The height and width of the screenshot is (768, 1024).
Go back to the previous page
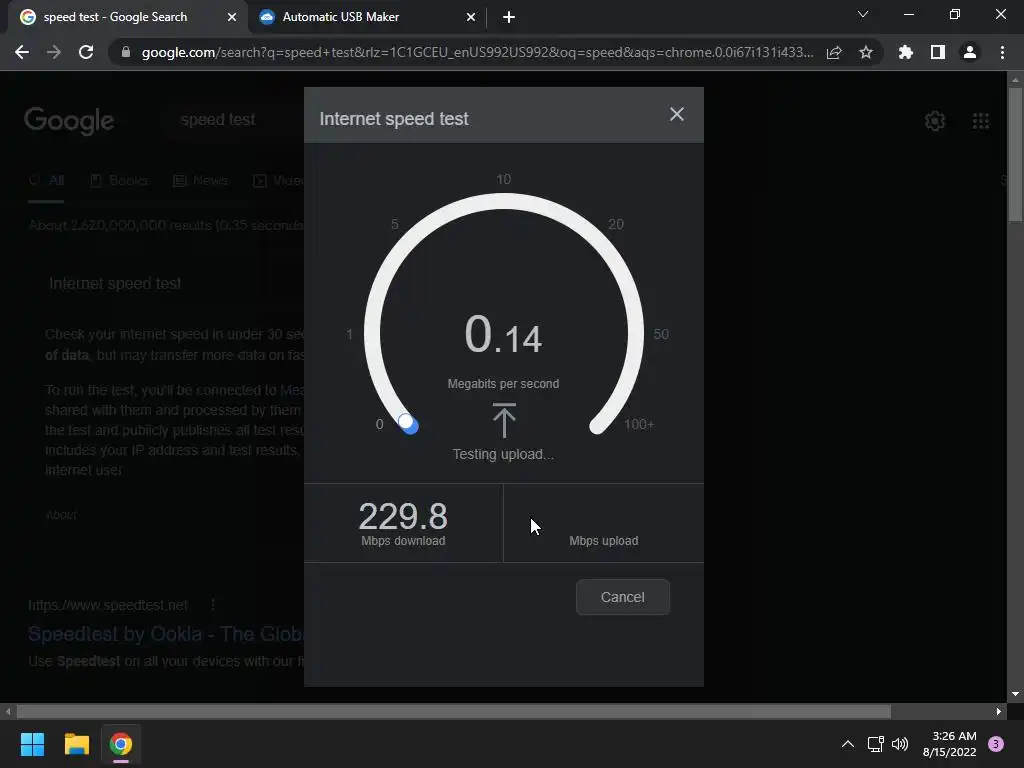pos(22,52)
